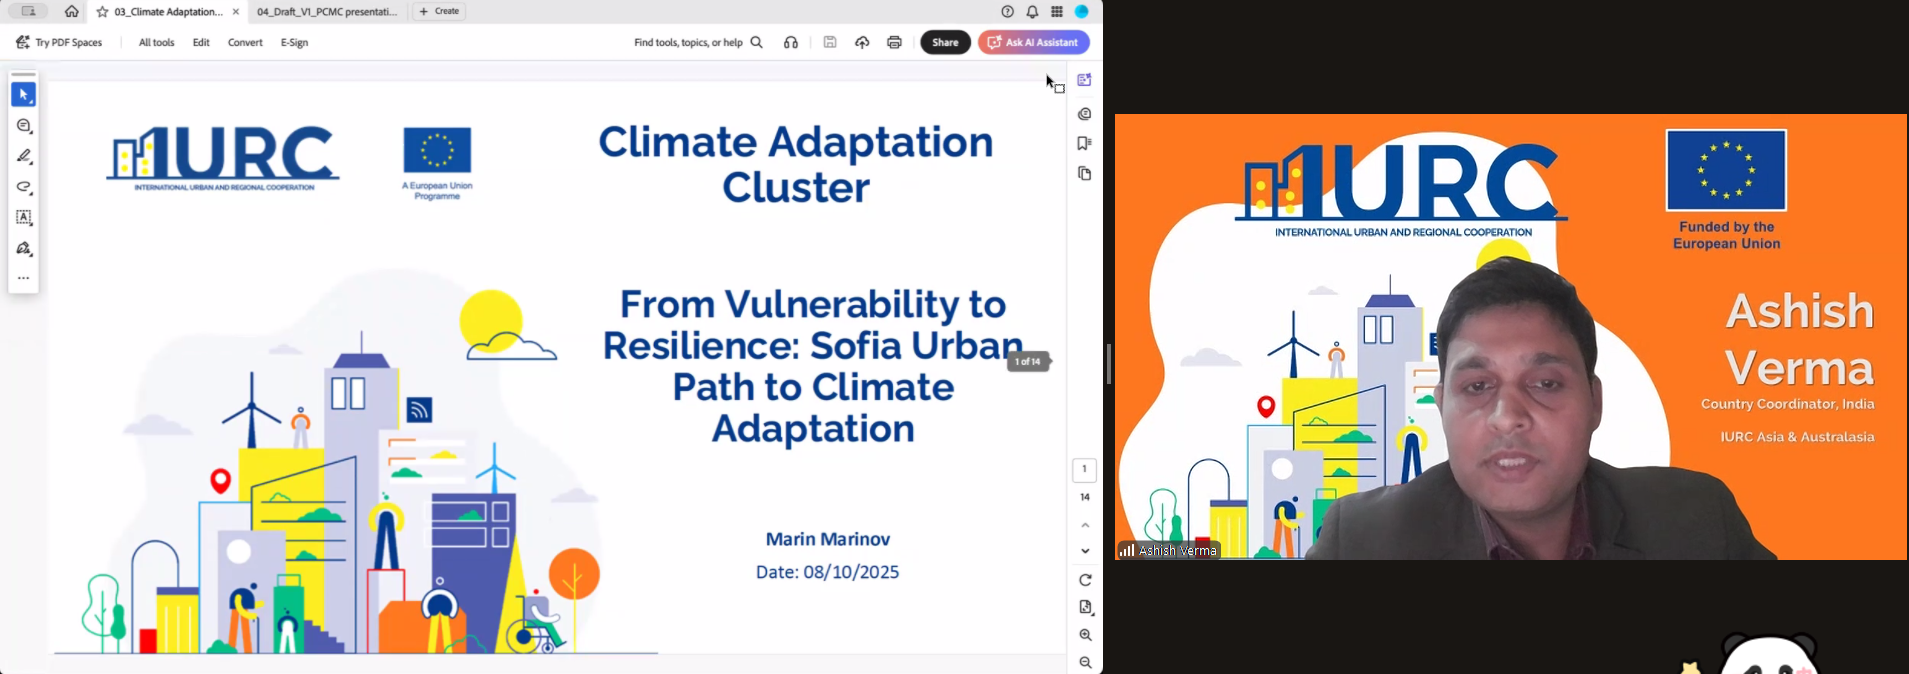Click the Share button
The height and width of the screenshot is (674, 1909).
pos(945,43)
